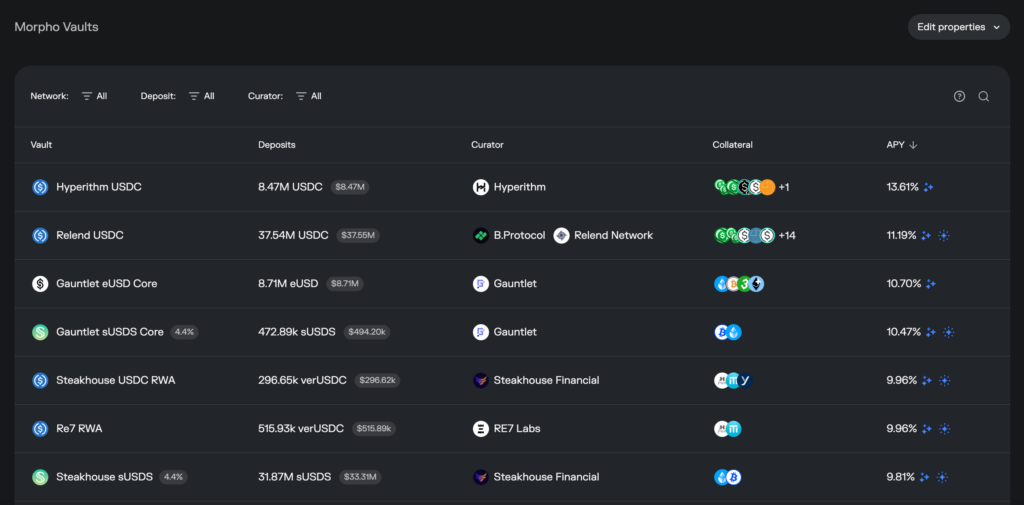Open the Network filter set to All
The height and width of the screenshot is (505, 1024).
[x=94, y=96]
